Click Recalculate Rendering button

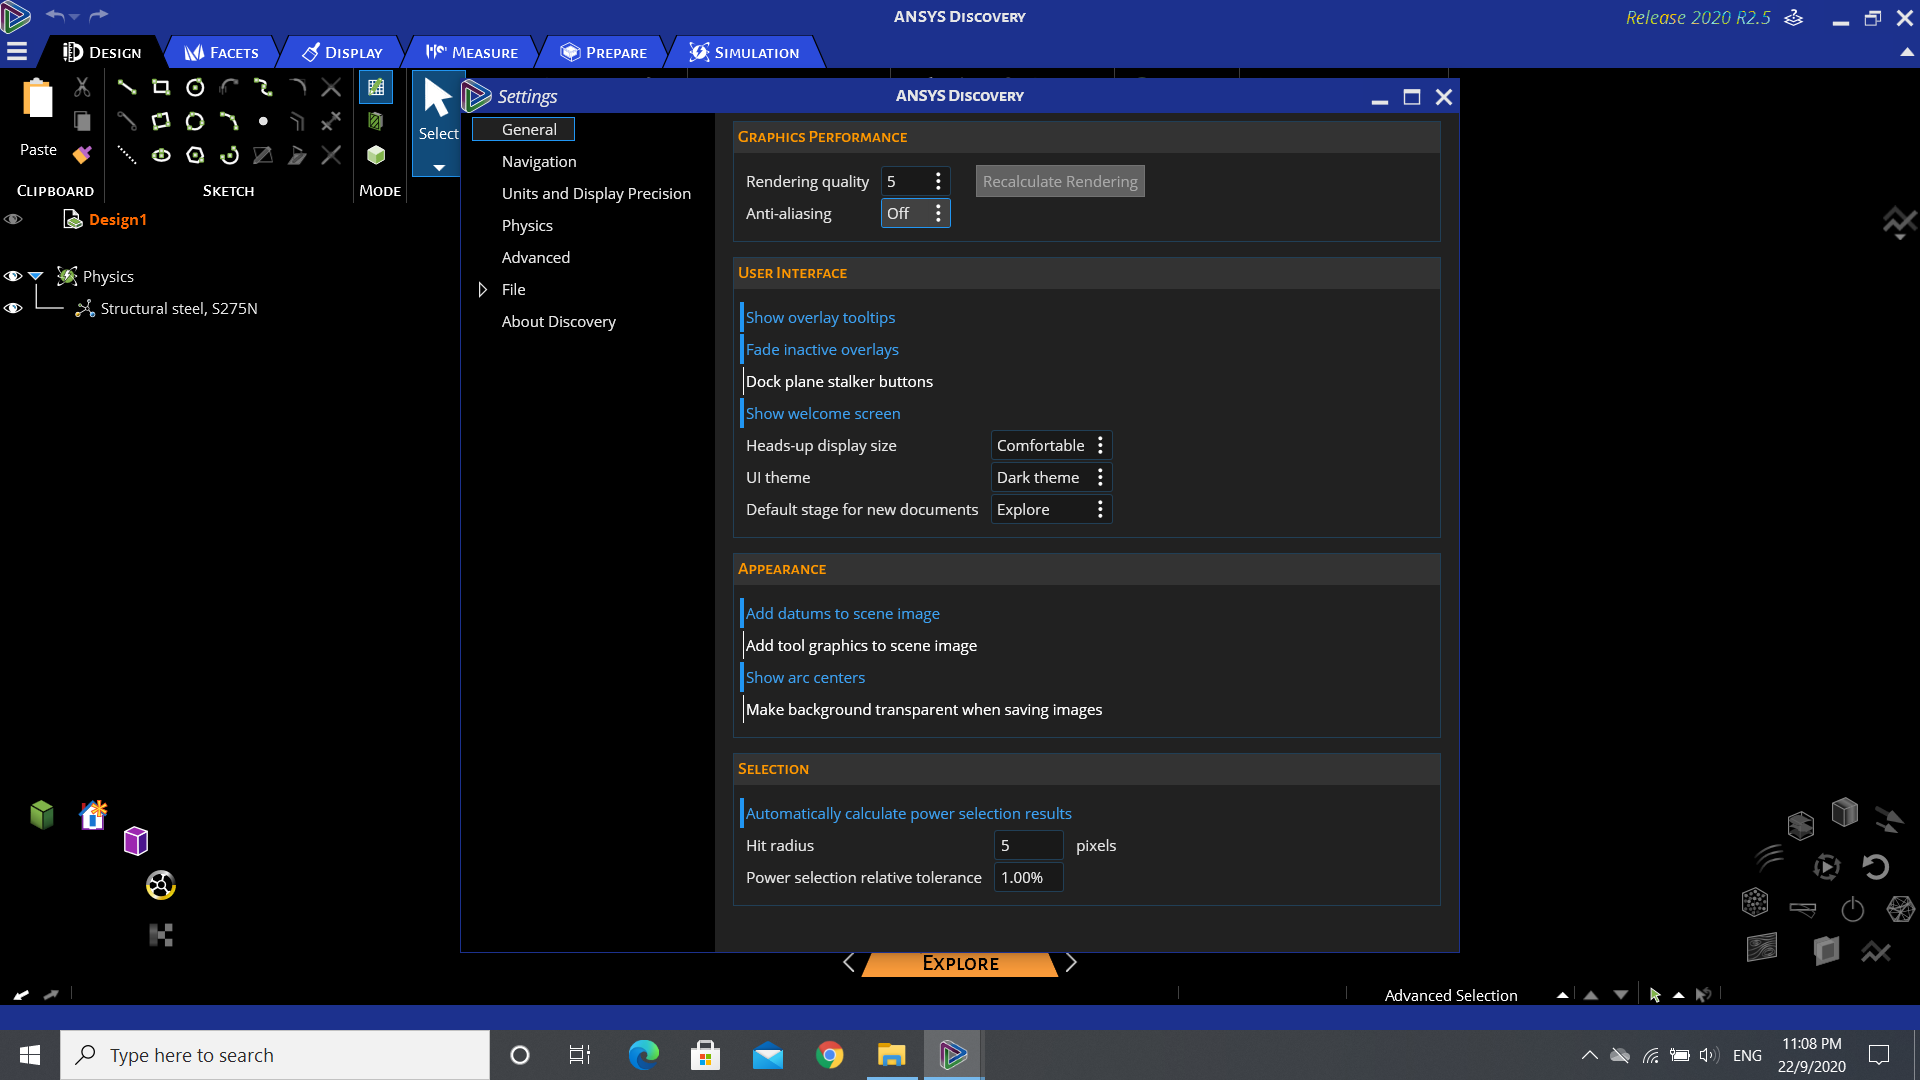tap(1060, 181)
